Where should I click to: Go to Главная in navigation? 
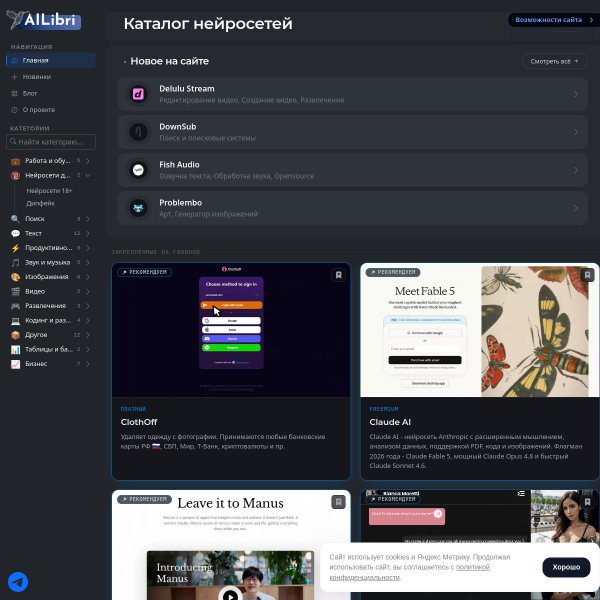click(x=51, y=60)
